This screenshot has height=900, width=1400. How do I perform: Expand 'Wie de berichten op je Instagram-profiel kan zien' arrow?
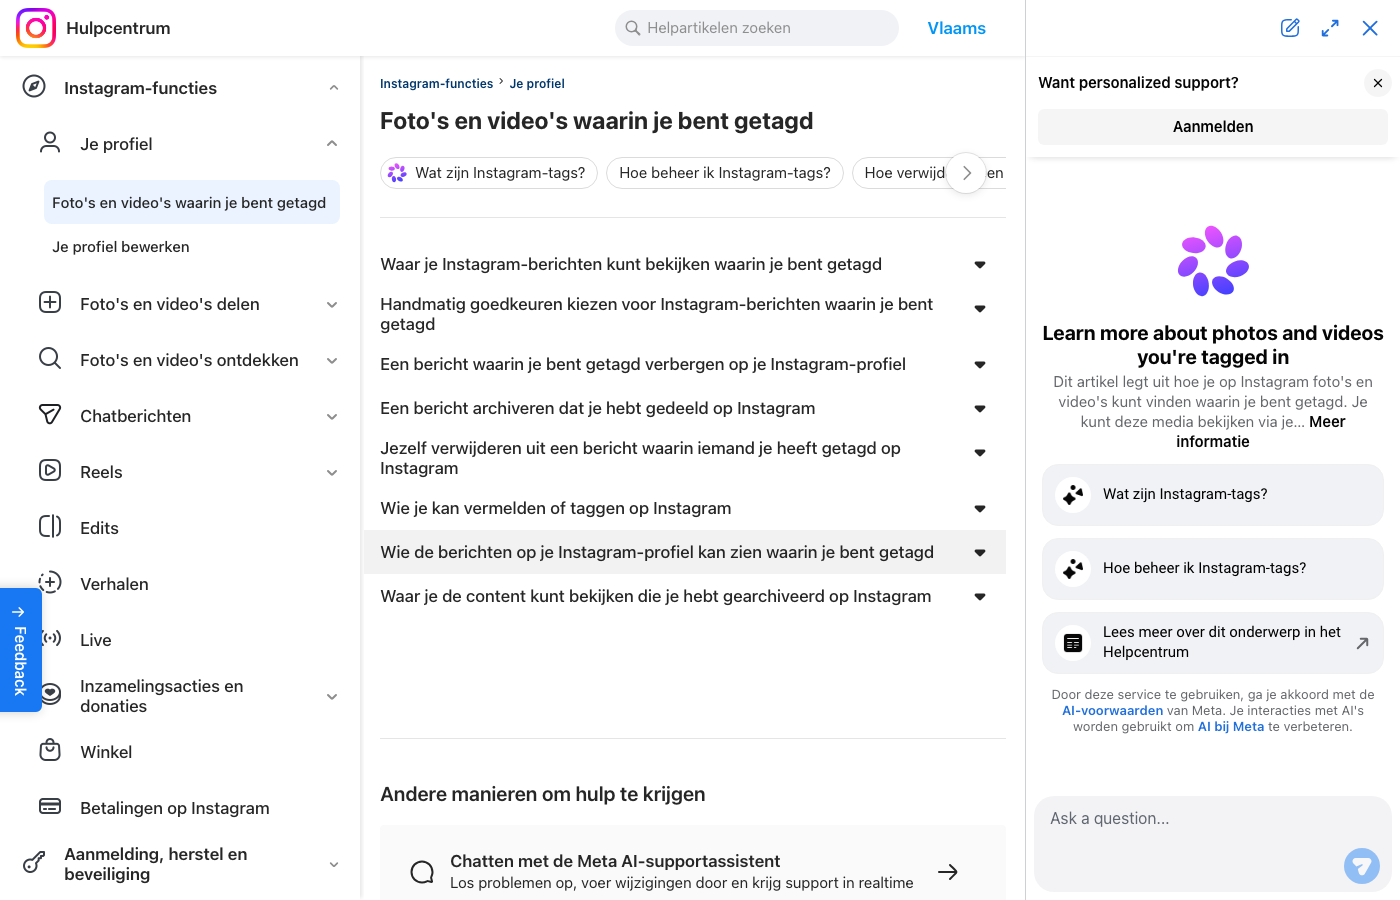tap(980, 553)
